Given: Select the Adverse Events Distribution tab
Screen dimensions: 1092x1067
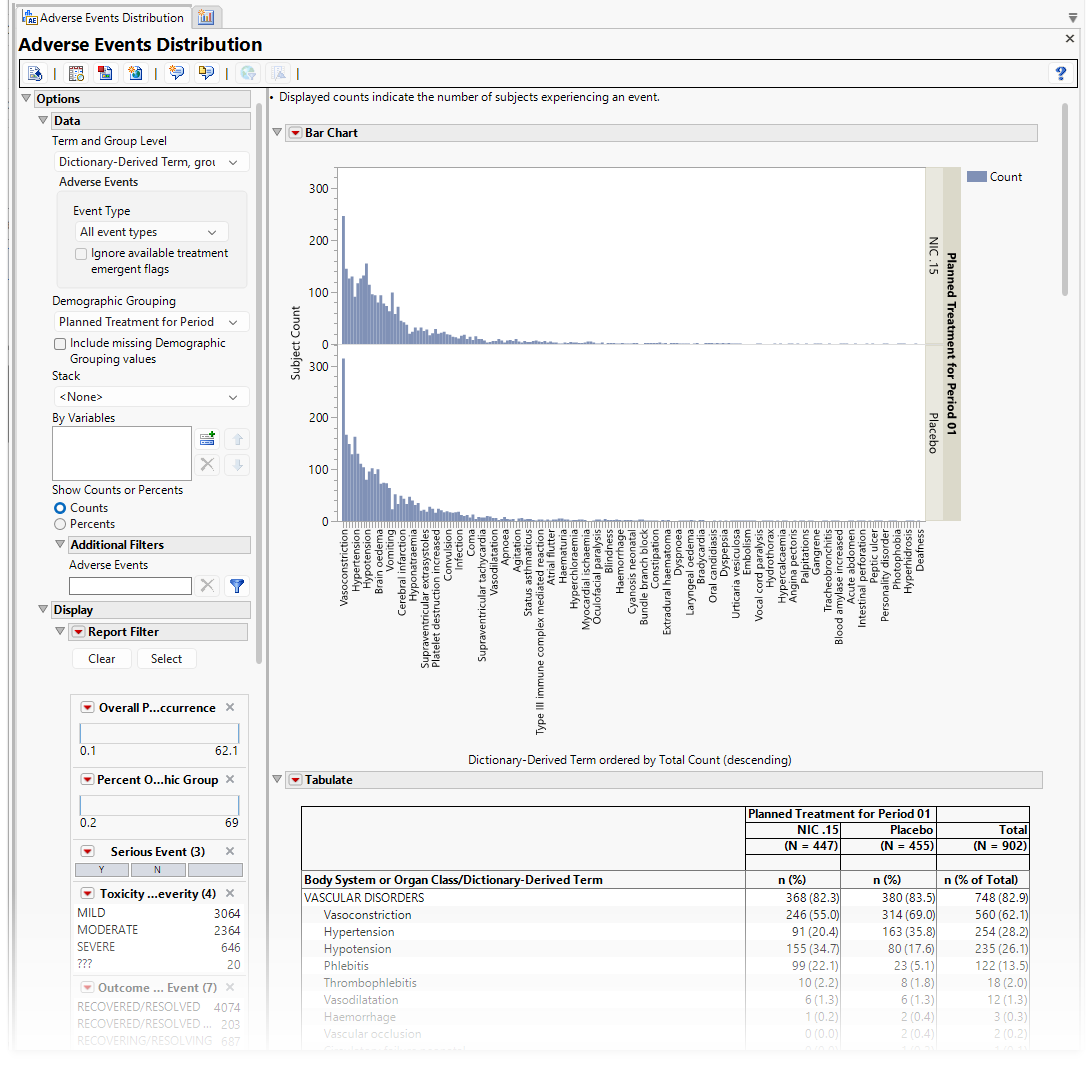Looking at the screenshot, I should pos(103,17).
